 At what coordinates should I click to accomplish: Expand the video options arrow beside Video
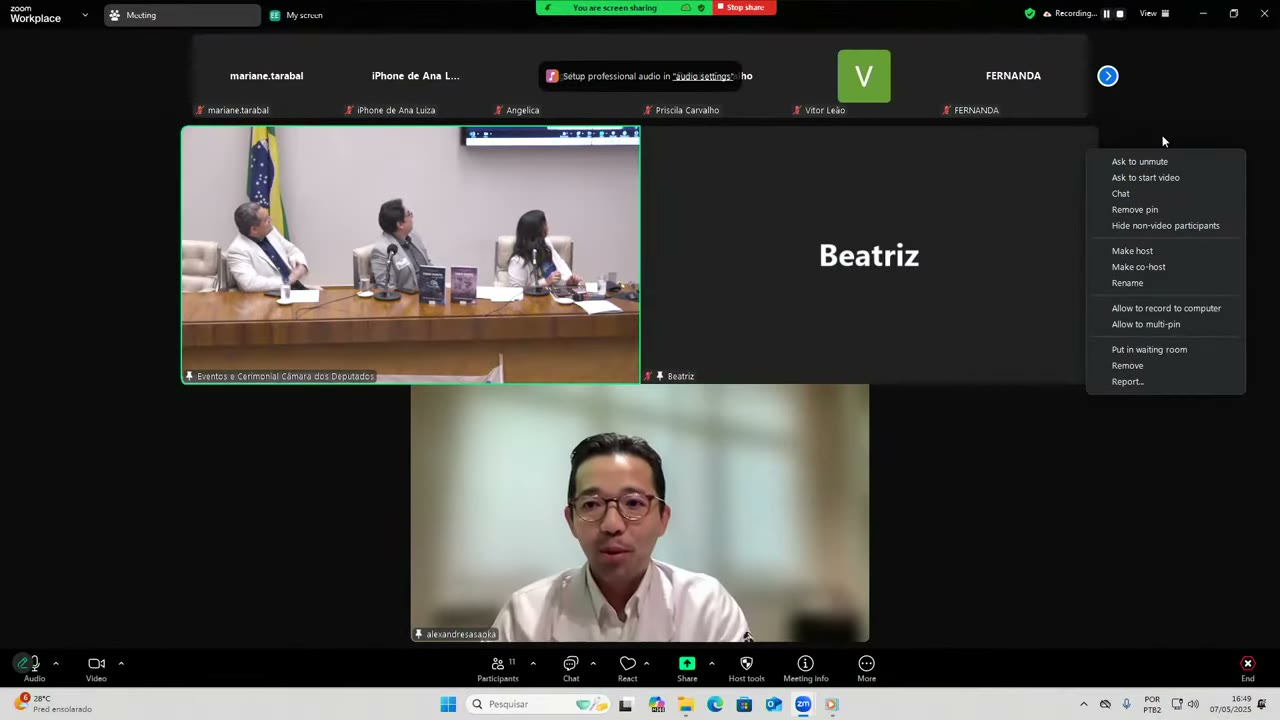click(121, 663)
